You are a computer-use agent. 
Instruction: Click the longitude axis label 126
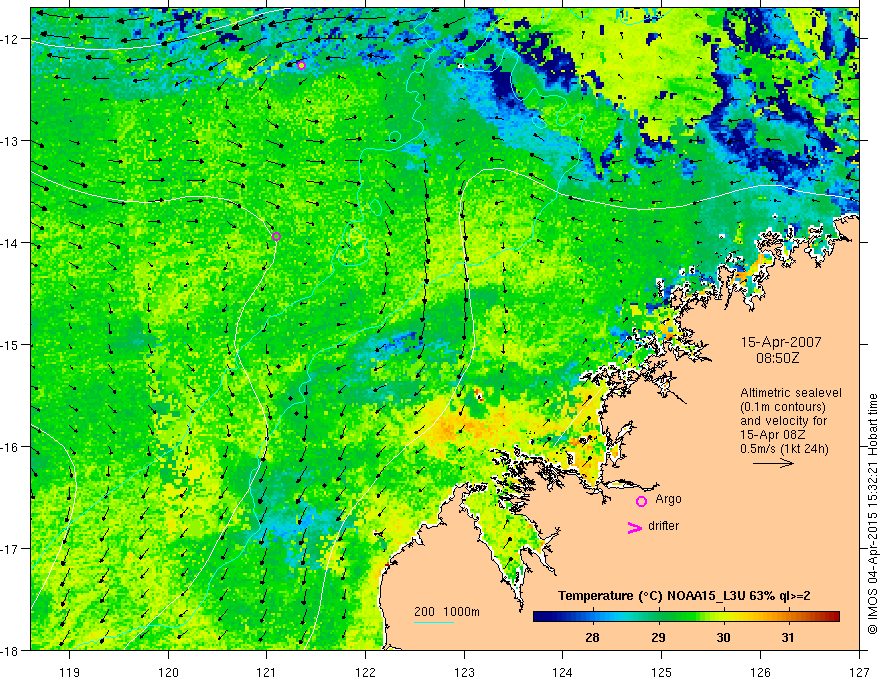[760, 672]
